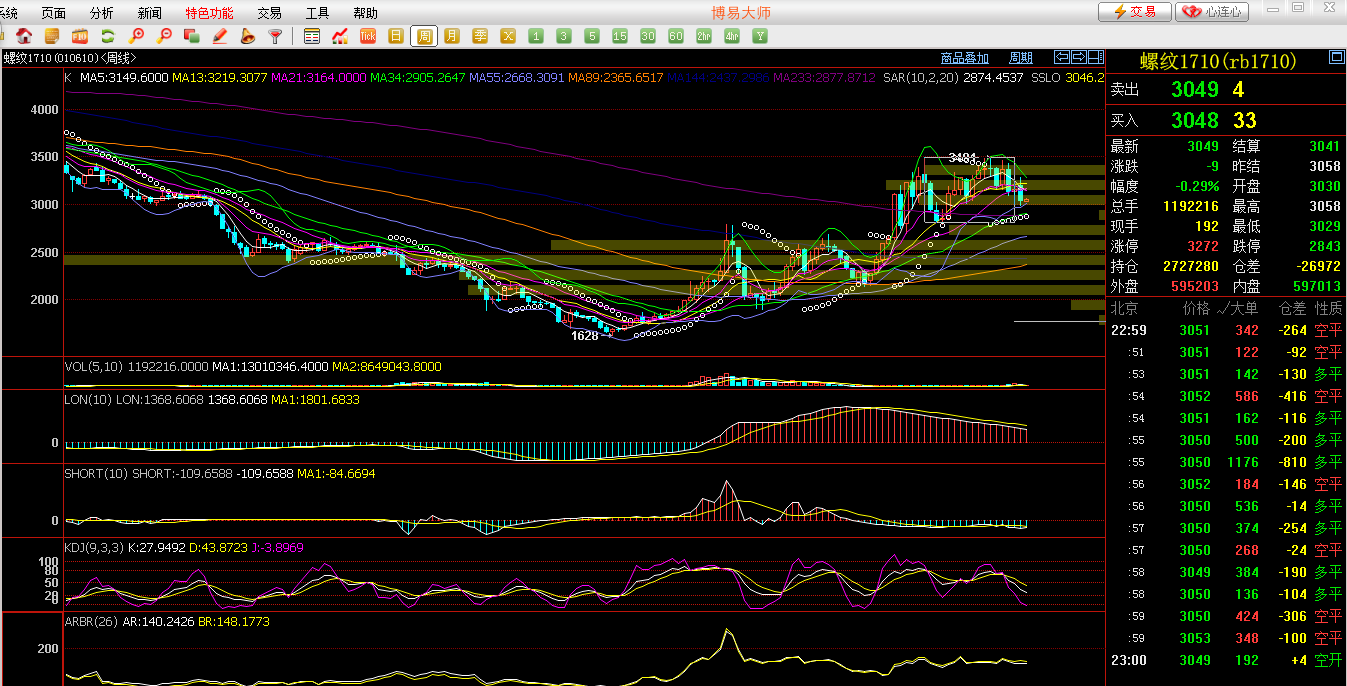Open the 页面 menu
Viewport: 1347px width, 686px height.
click(53, 13)
